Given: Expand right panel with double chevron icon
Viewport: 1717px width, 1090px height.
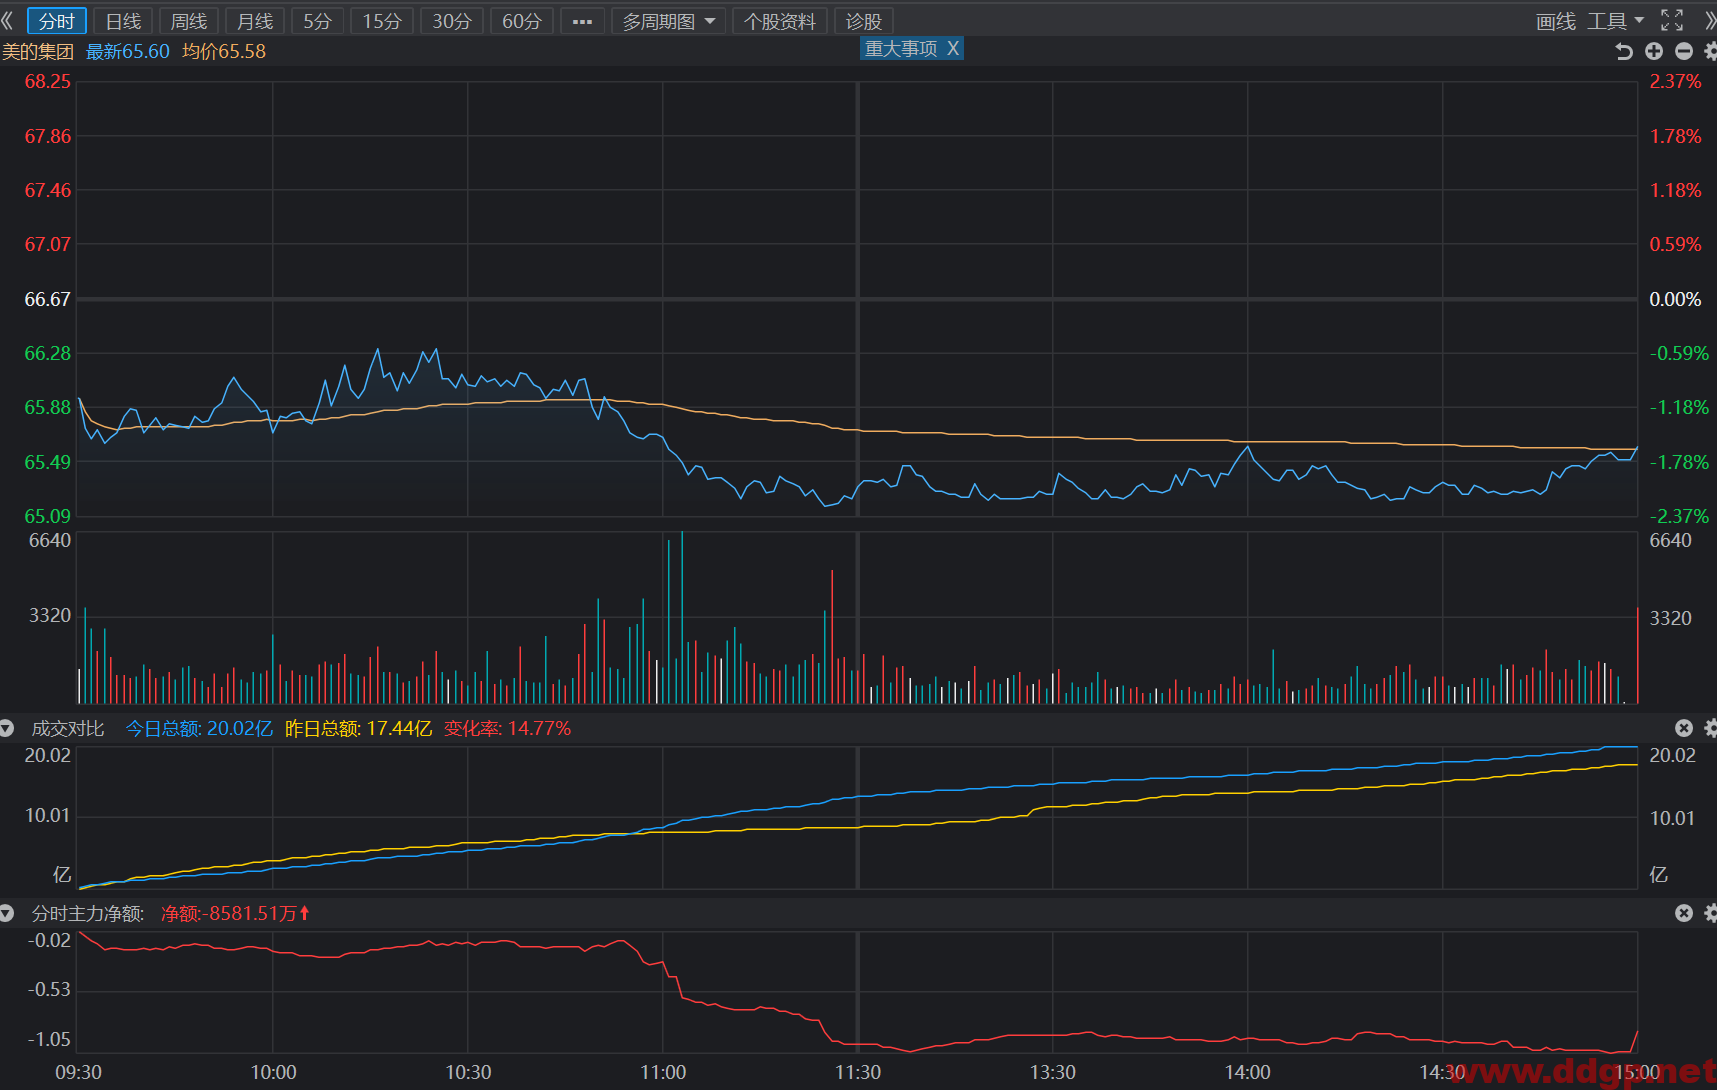Looking at the screenshot, I should tap(1710, 21).
